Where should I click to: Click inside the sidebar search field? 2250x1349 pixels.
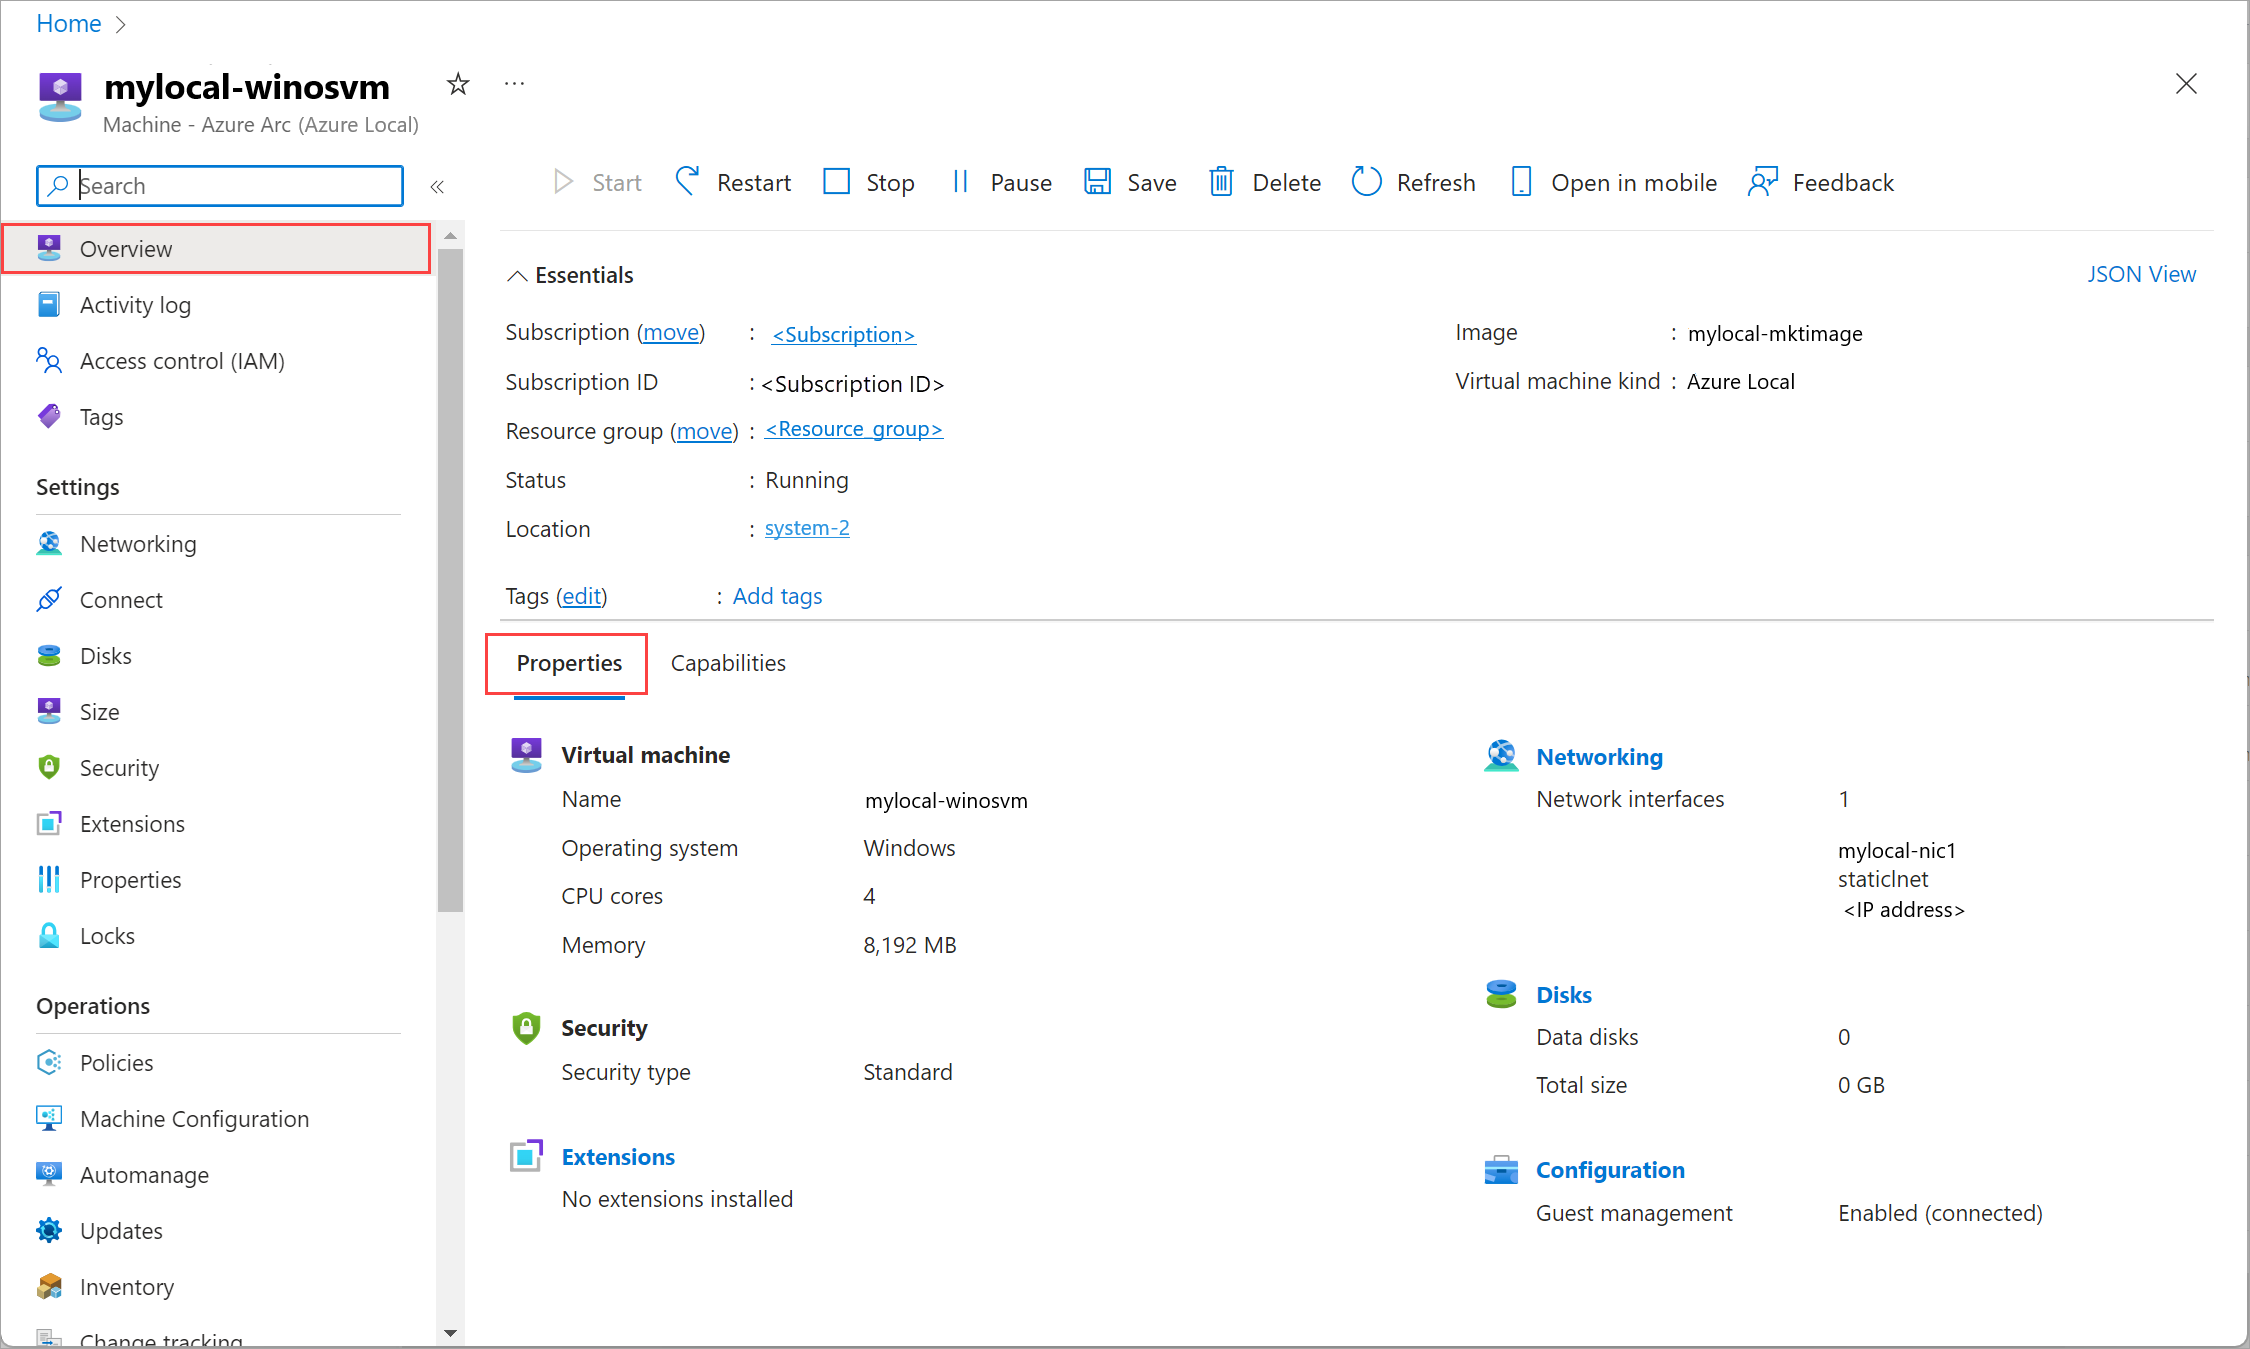[x=219, y=186]
